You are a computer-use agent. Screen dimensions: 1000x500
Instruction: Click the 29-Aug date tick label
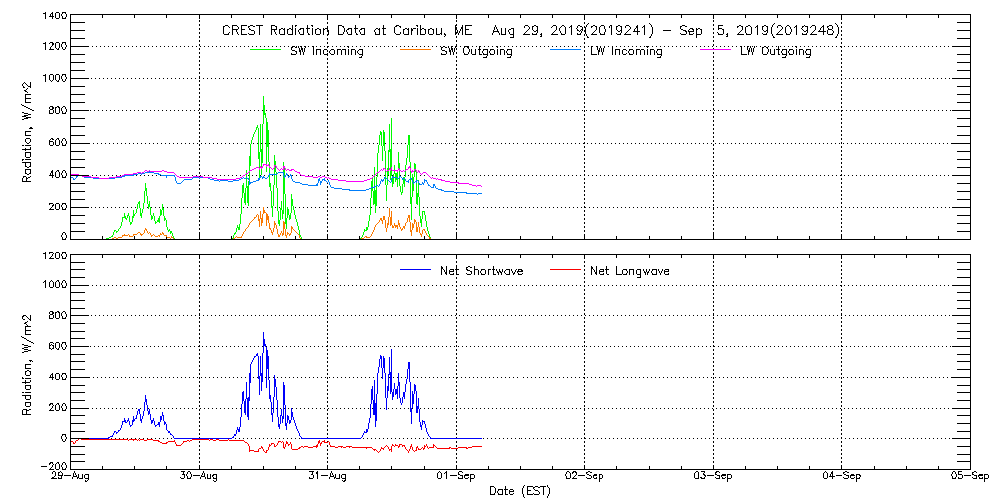pyautogui.click(x=72, y=477)
